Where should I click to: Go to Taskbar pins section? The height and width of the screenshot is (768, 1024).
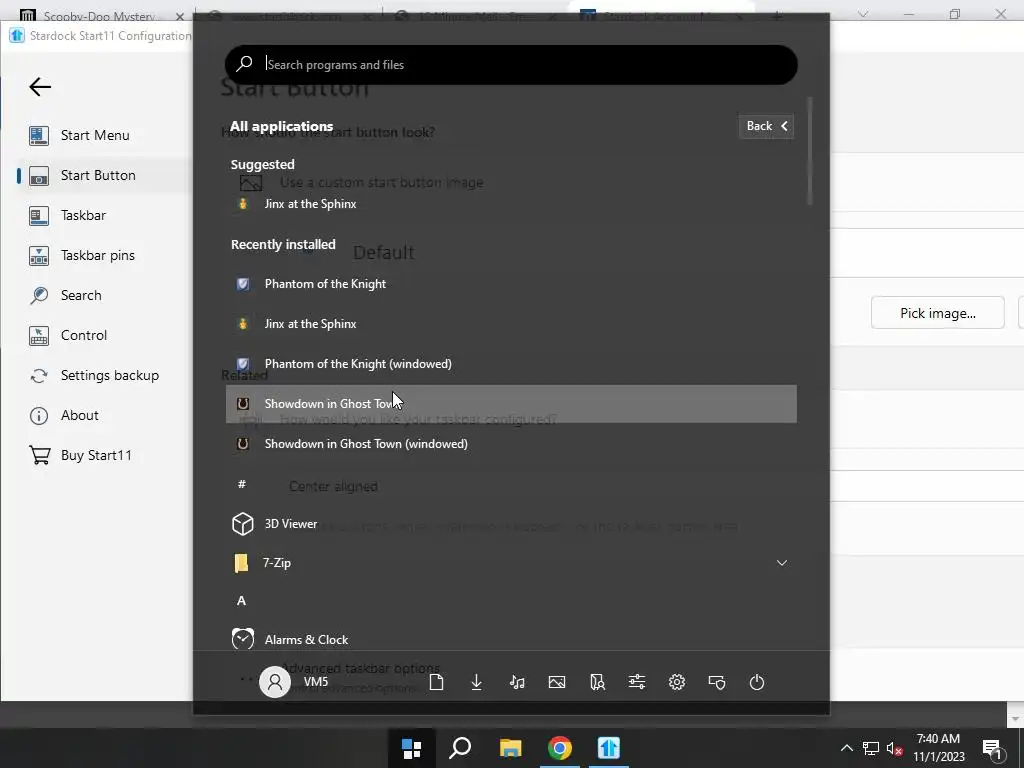[x=97, y=255]
